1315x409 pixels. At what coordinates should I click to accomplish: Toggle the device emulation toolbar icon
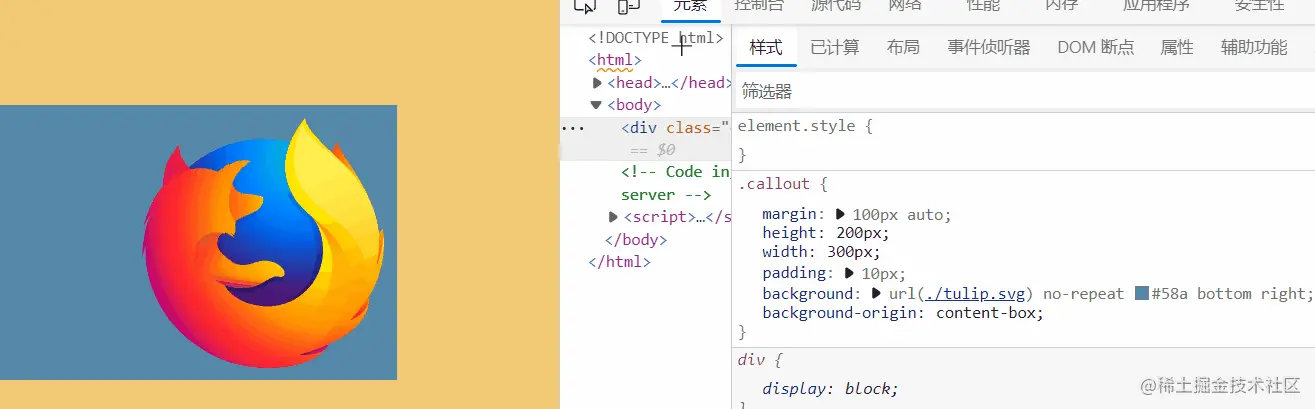click(x=628, y=6)
